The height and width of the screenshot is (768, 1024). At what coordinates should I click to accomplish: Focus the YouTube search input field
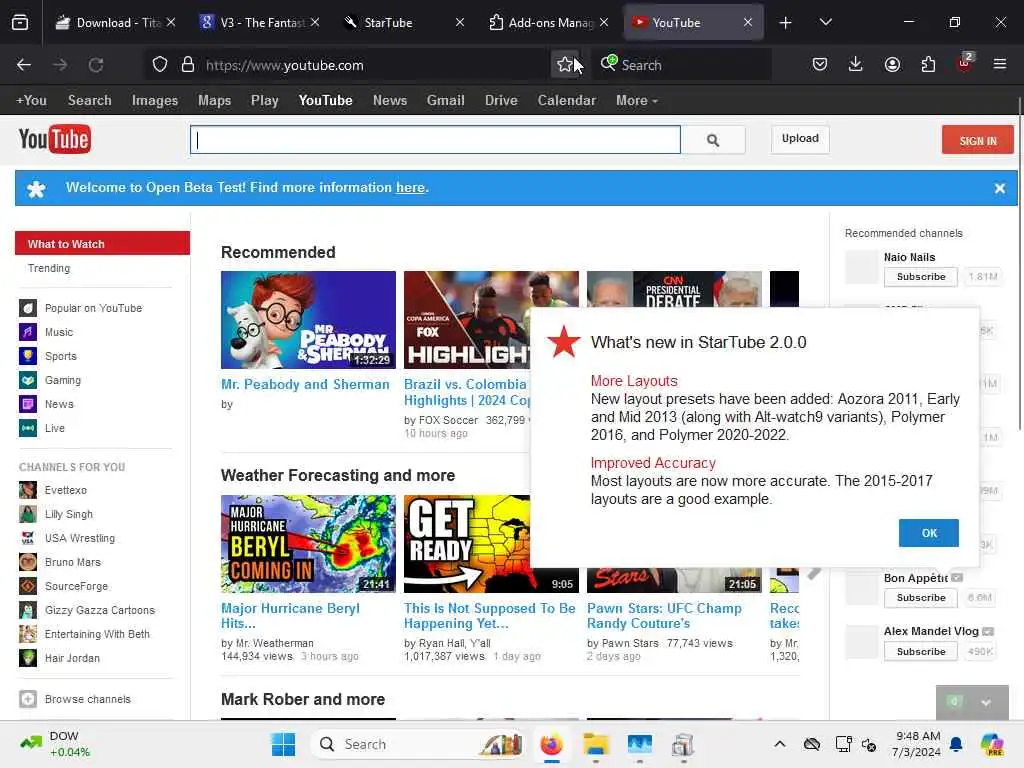[x=435, y=140]
